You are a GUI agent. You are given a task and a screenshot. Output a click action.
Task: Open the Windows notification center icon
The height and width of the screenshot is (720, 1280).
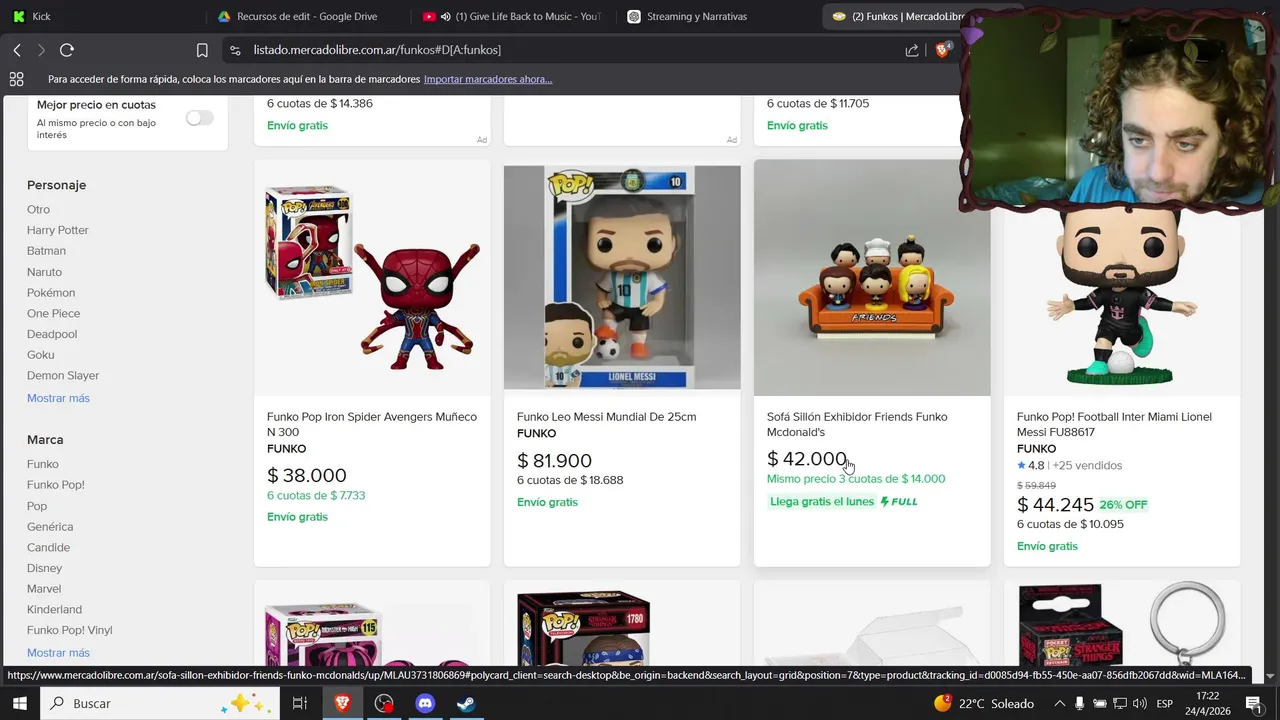(1254, 703)
